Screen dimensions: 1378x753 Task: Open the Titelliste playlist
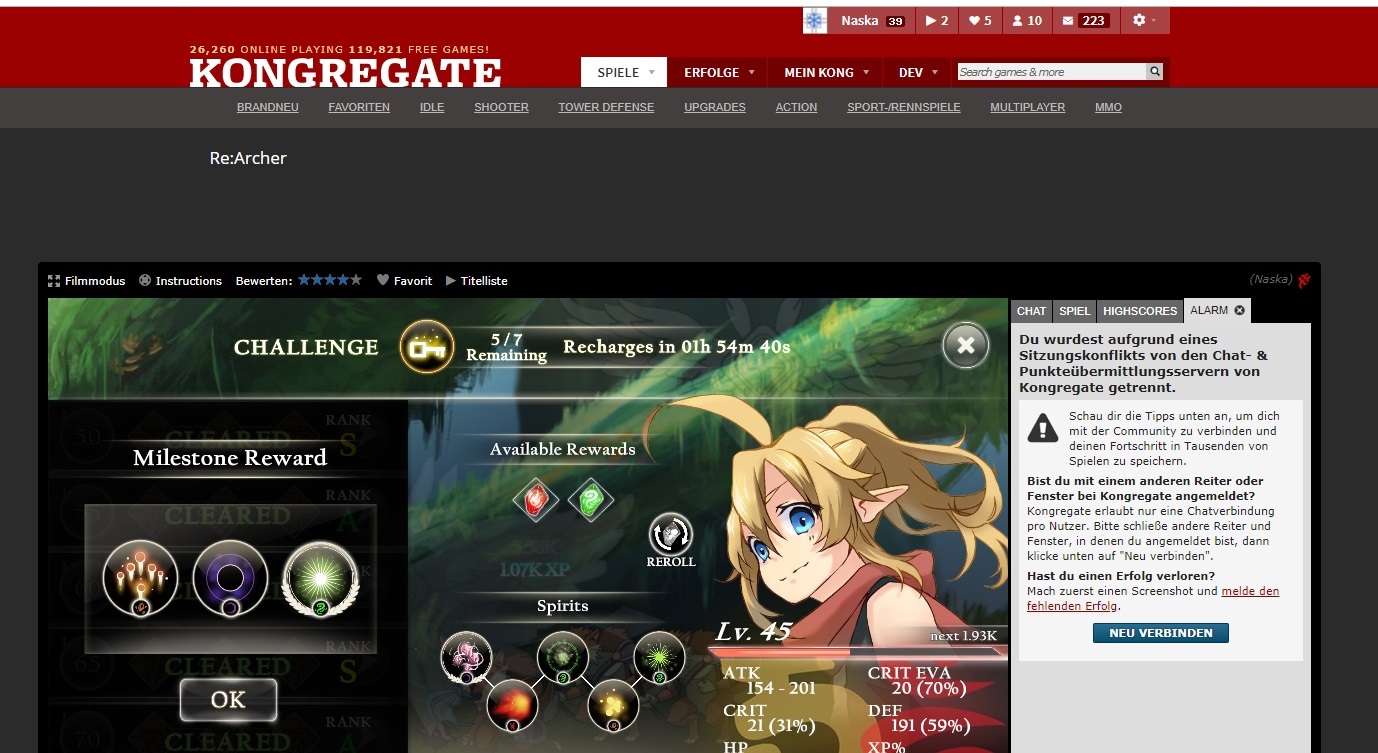(x=477, y=281)
